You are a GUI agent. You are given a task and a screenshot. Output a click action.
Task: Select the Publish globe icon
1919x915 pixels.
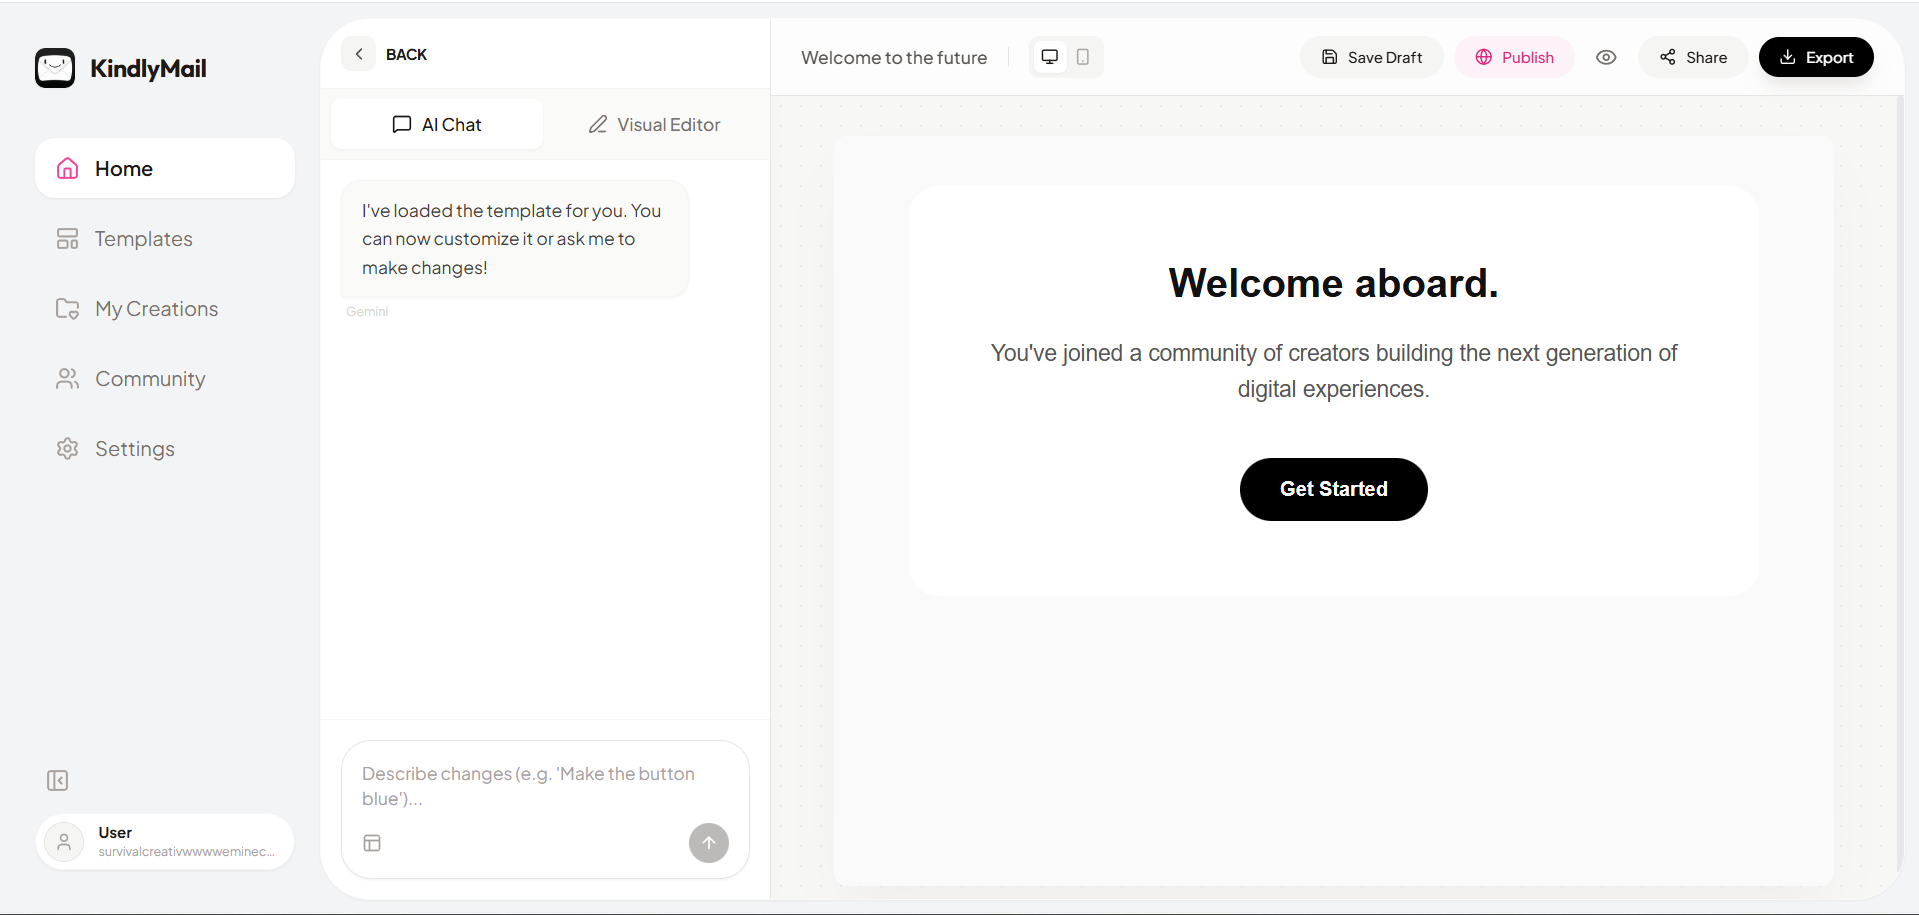1483,57
